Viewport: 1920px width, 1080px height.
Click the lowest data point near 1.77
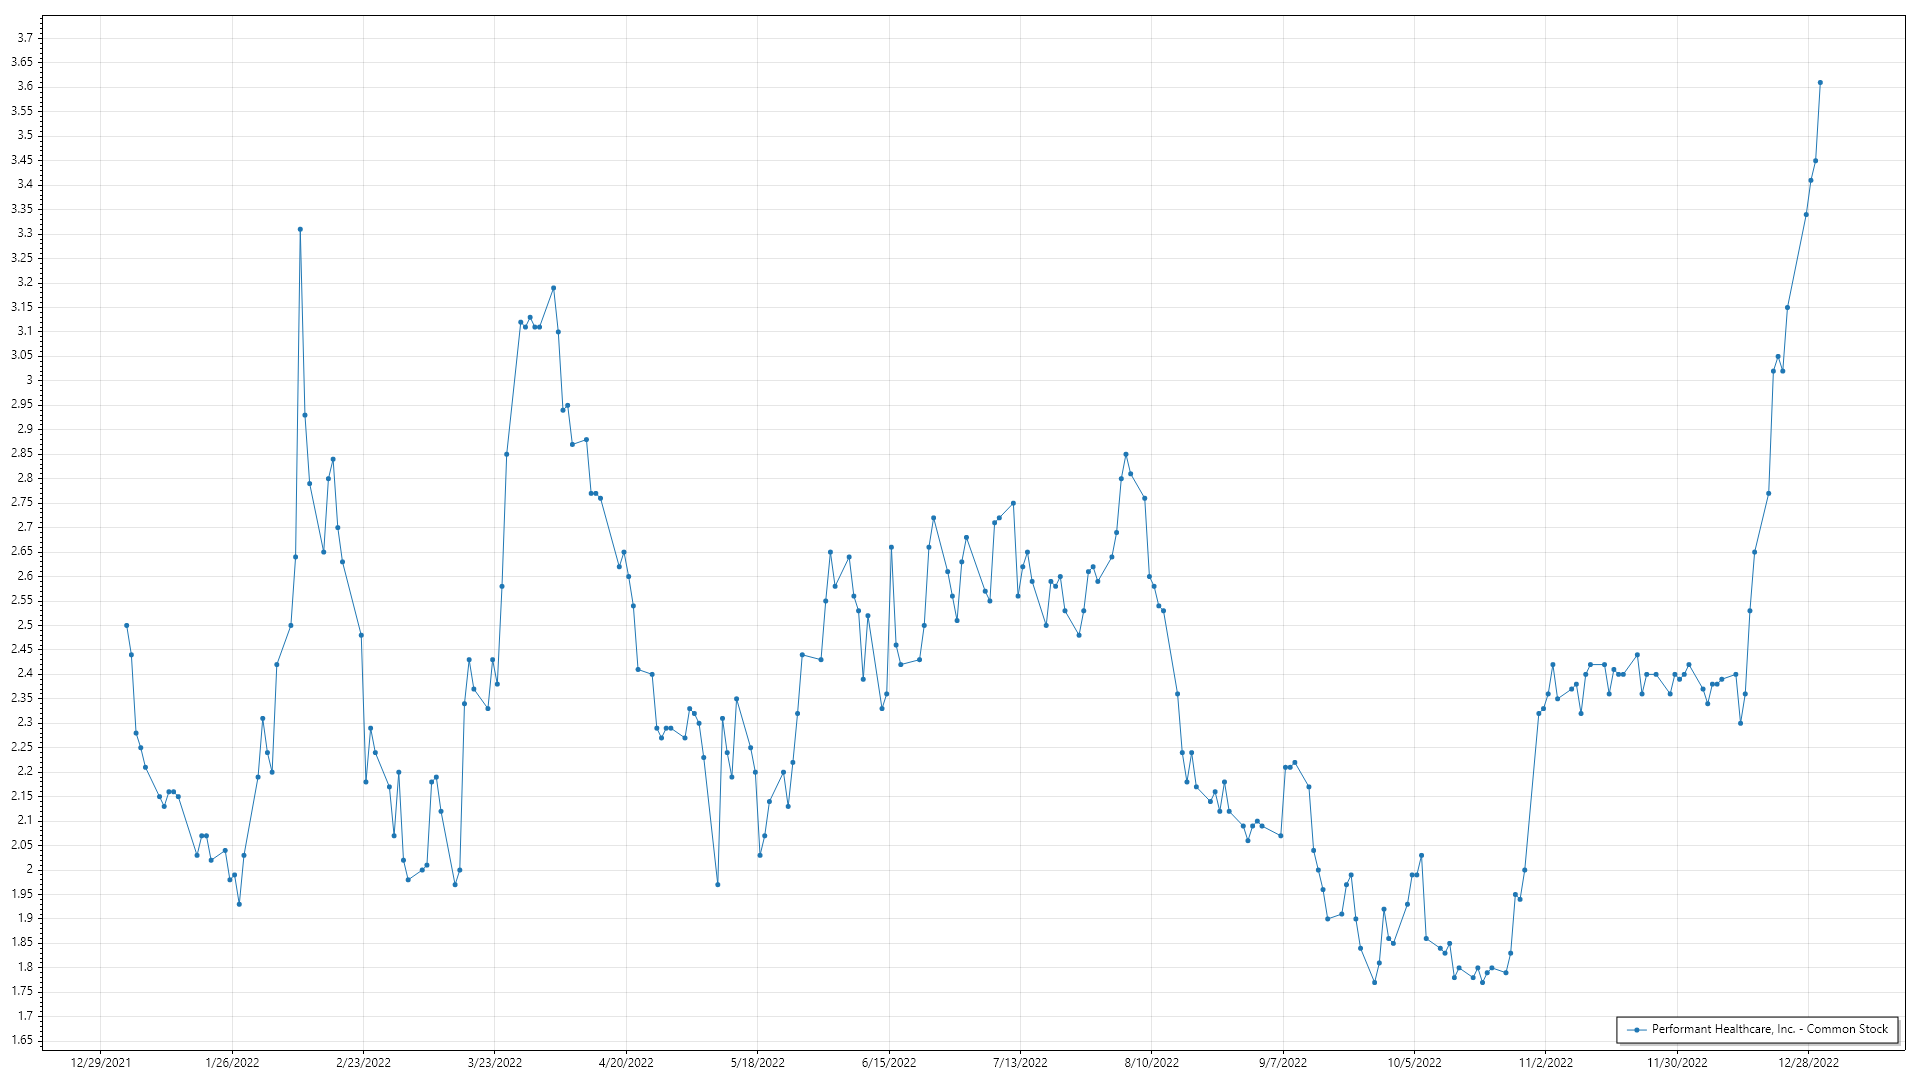tap(1374, 982)
